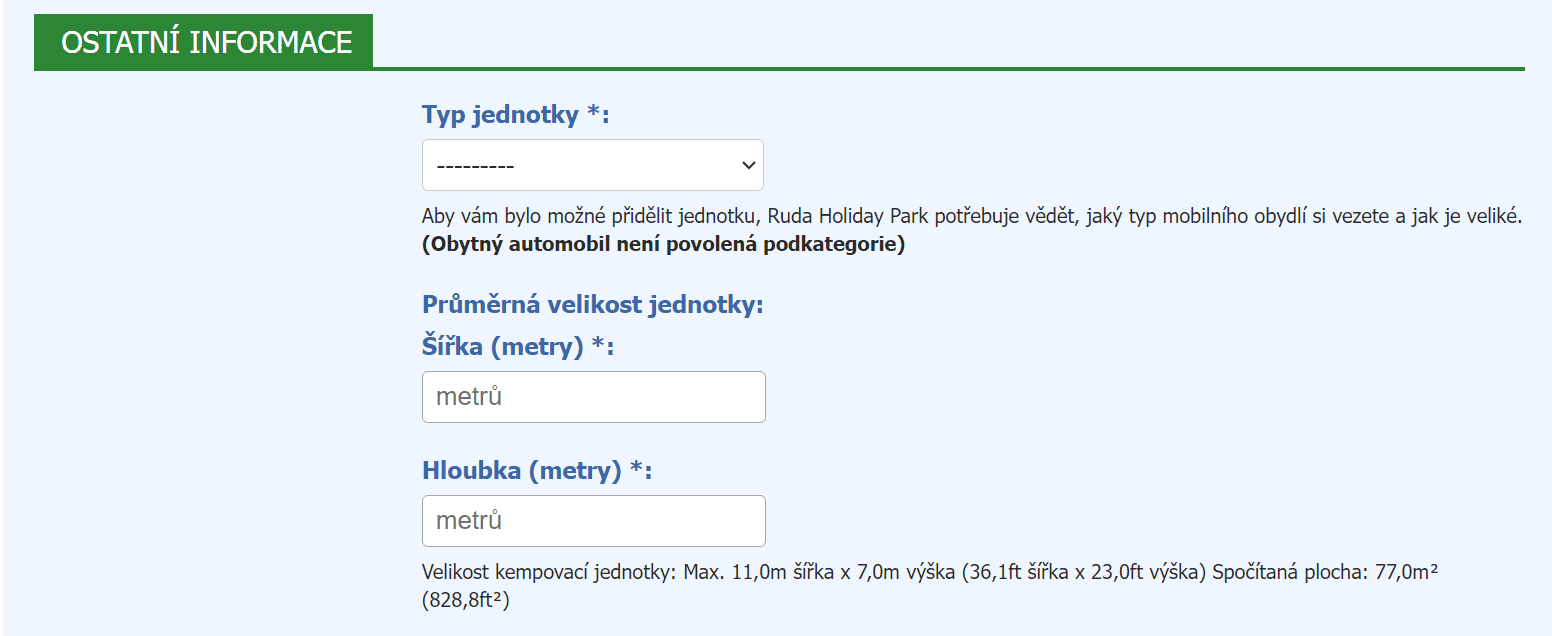Screen dimensions: 1552x636
Task: Focus the Hloubka (metry) input field
Action: coord(594,521)
